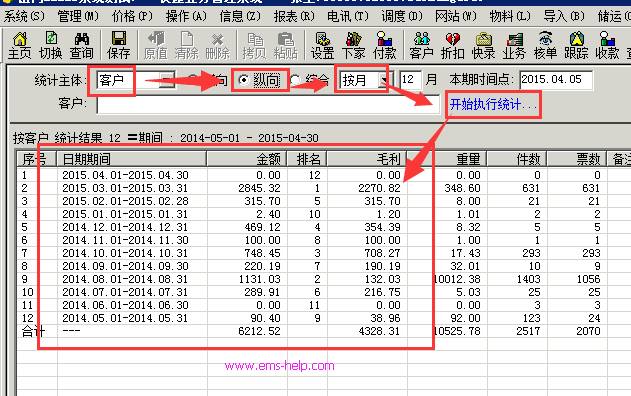631x396 pixels.
Task: Open the 查询 binoculars search tool
Action: click(x=82, y=45)
